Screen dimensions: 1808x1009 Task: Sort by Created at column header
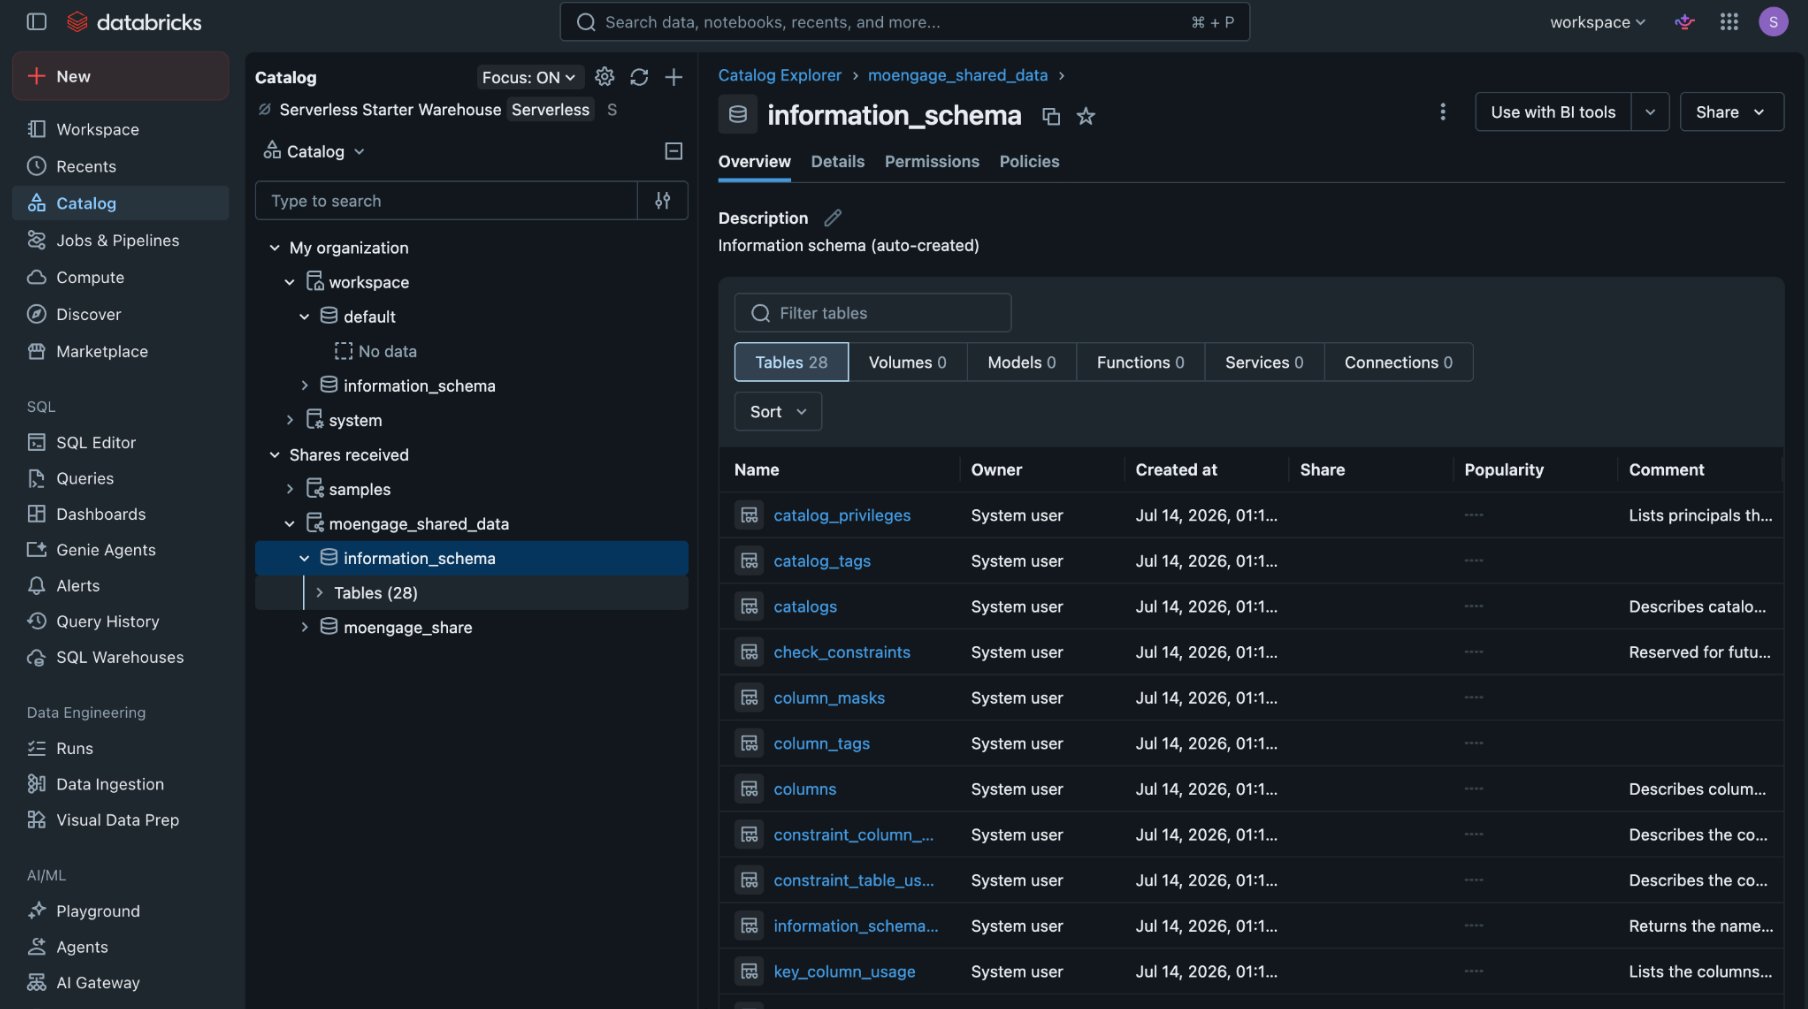click(x=1176, y=470)
